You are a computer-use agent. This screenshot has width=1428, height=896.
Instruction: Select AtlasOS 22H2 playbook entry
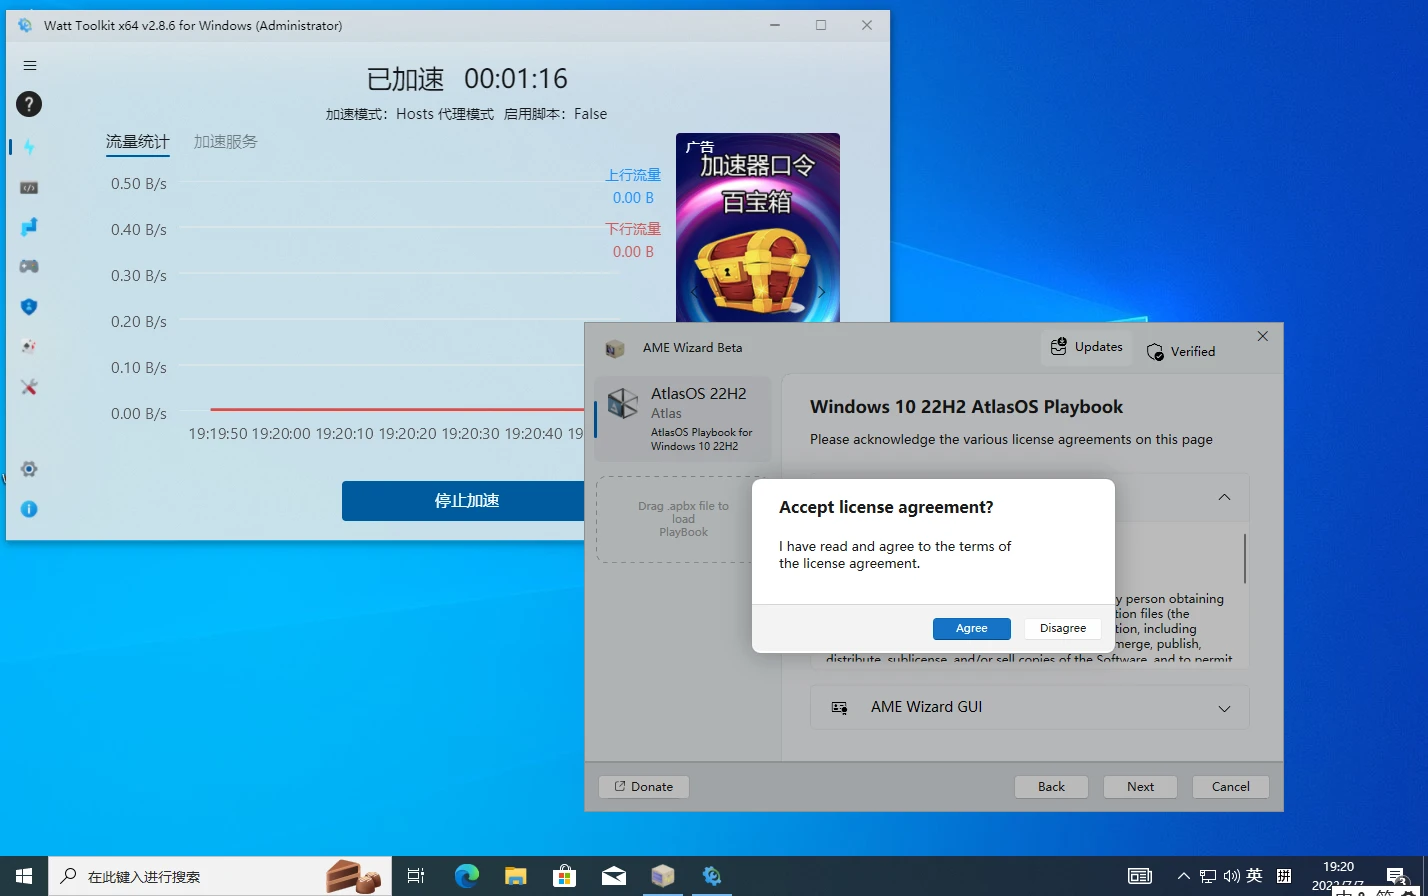click(683, 419)
